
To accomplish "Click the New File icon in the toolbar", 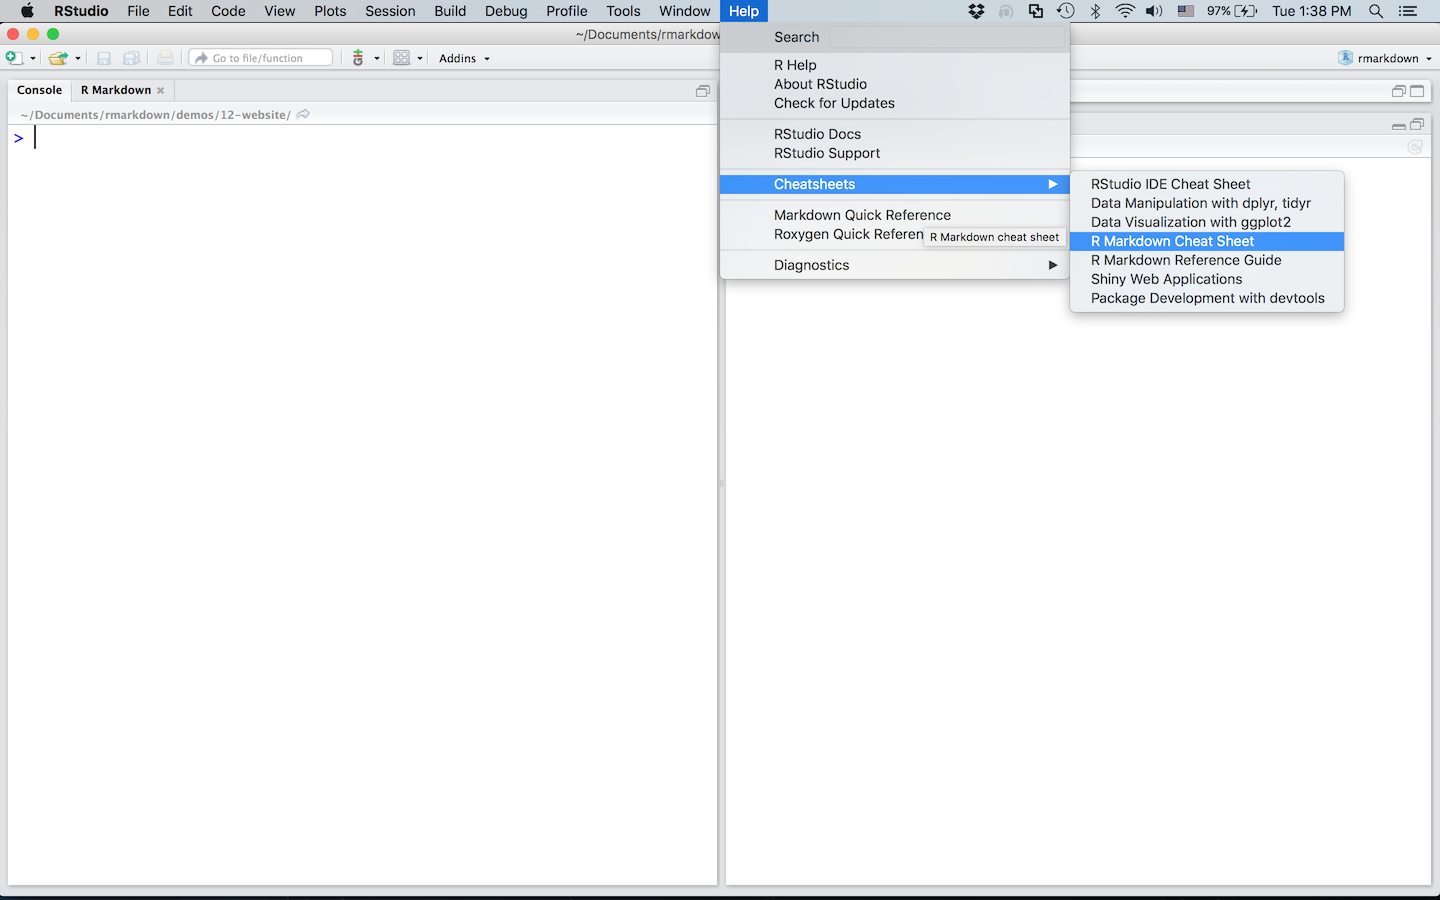I will [x=14, y=58].
